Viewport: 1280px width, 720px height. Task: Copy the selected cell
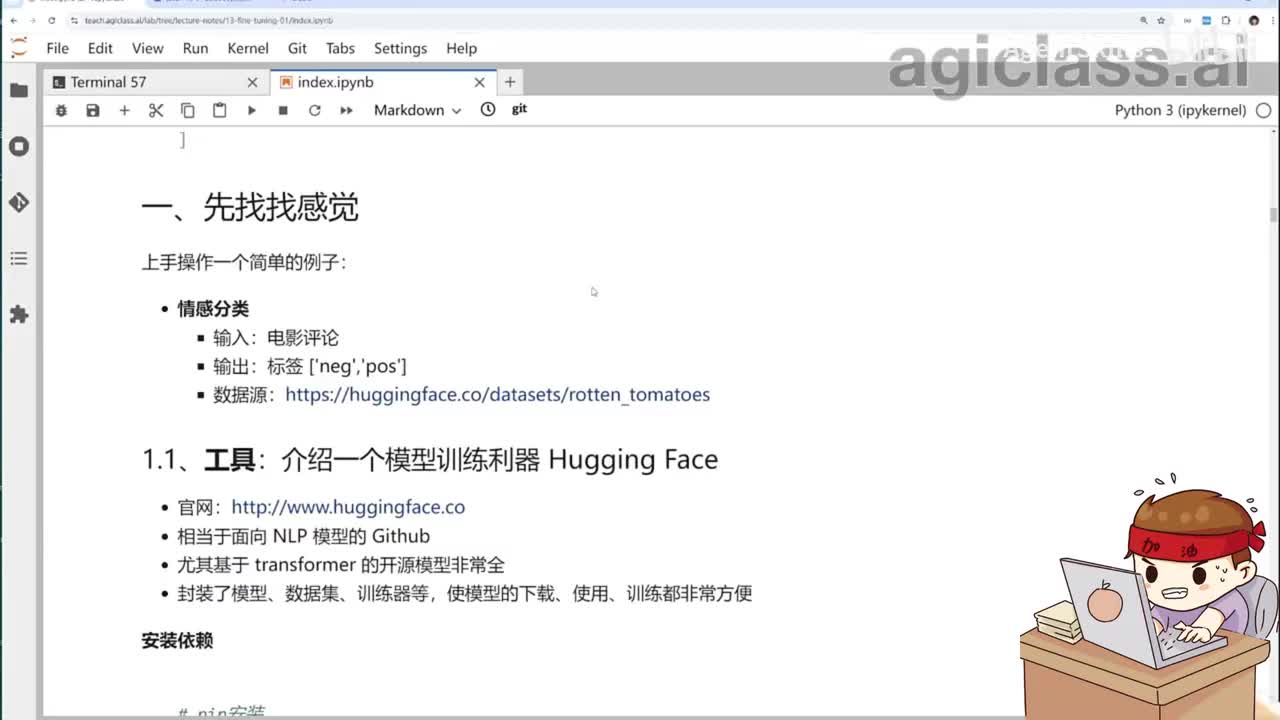pos(188,110)
